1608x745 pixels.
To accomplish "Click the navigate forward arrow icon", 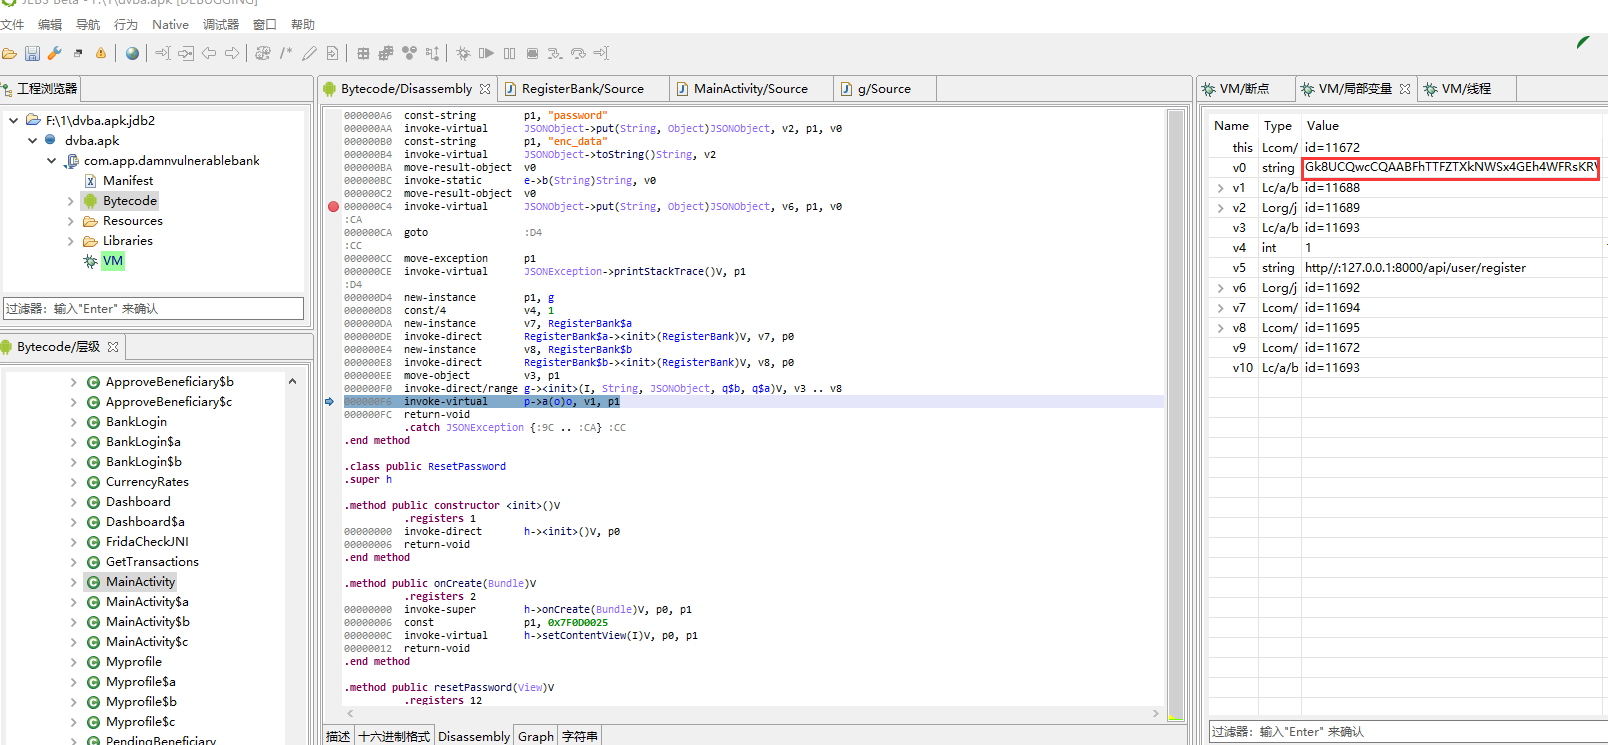I will [232, 53].
